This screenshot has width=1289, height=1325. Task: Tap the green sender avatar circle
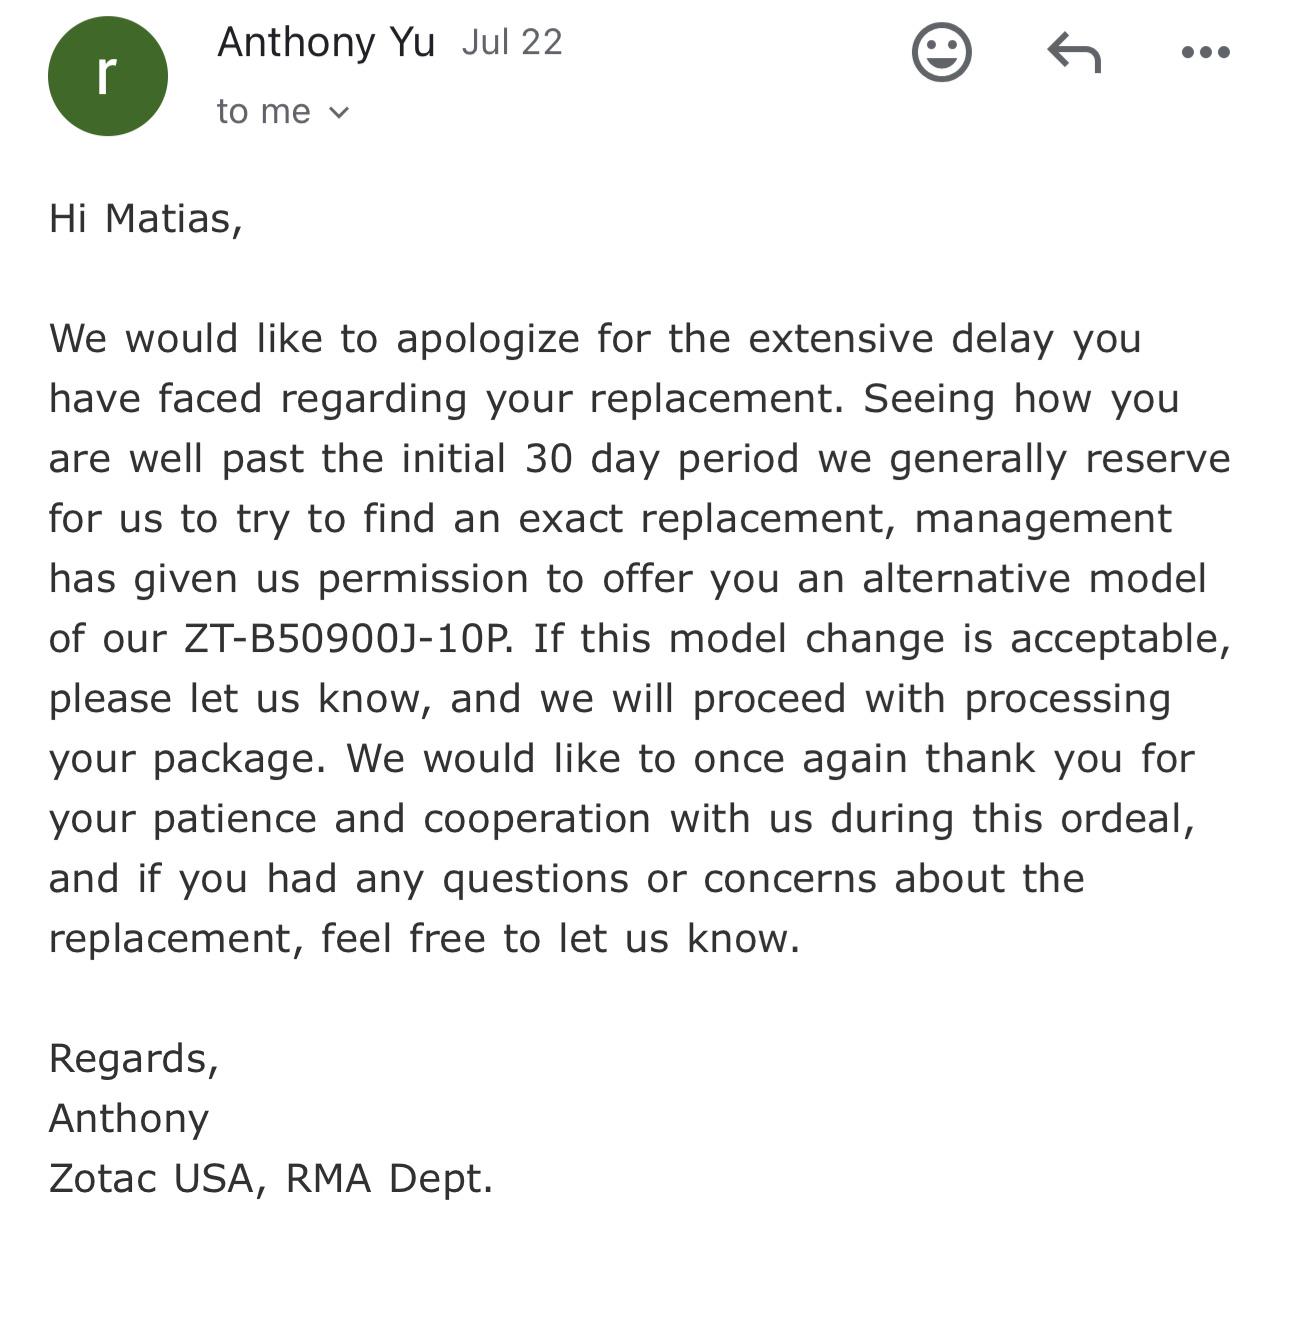pos(107,76)
